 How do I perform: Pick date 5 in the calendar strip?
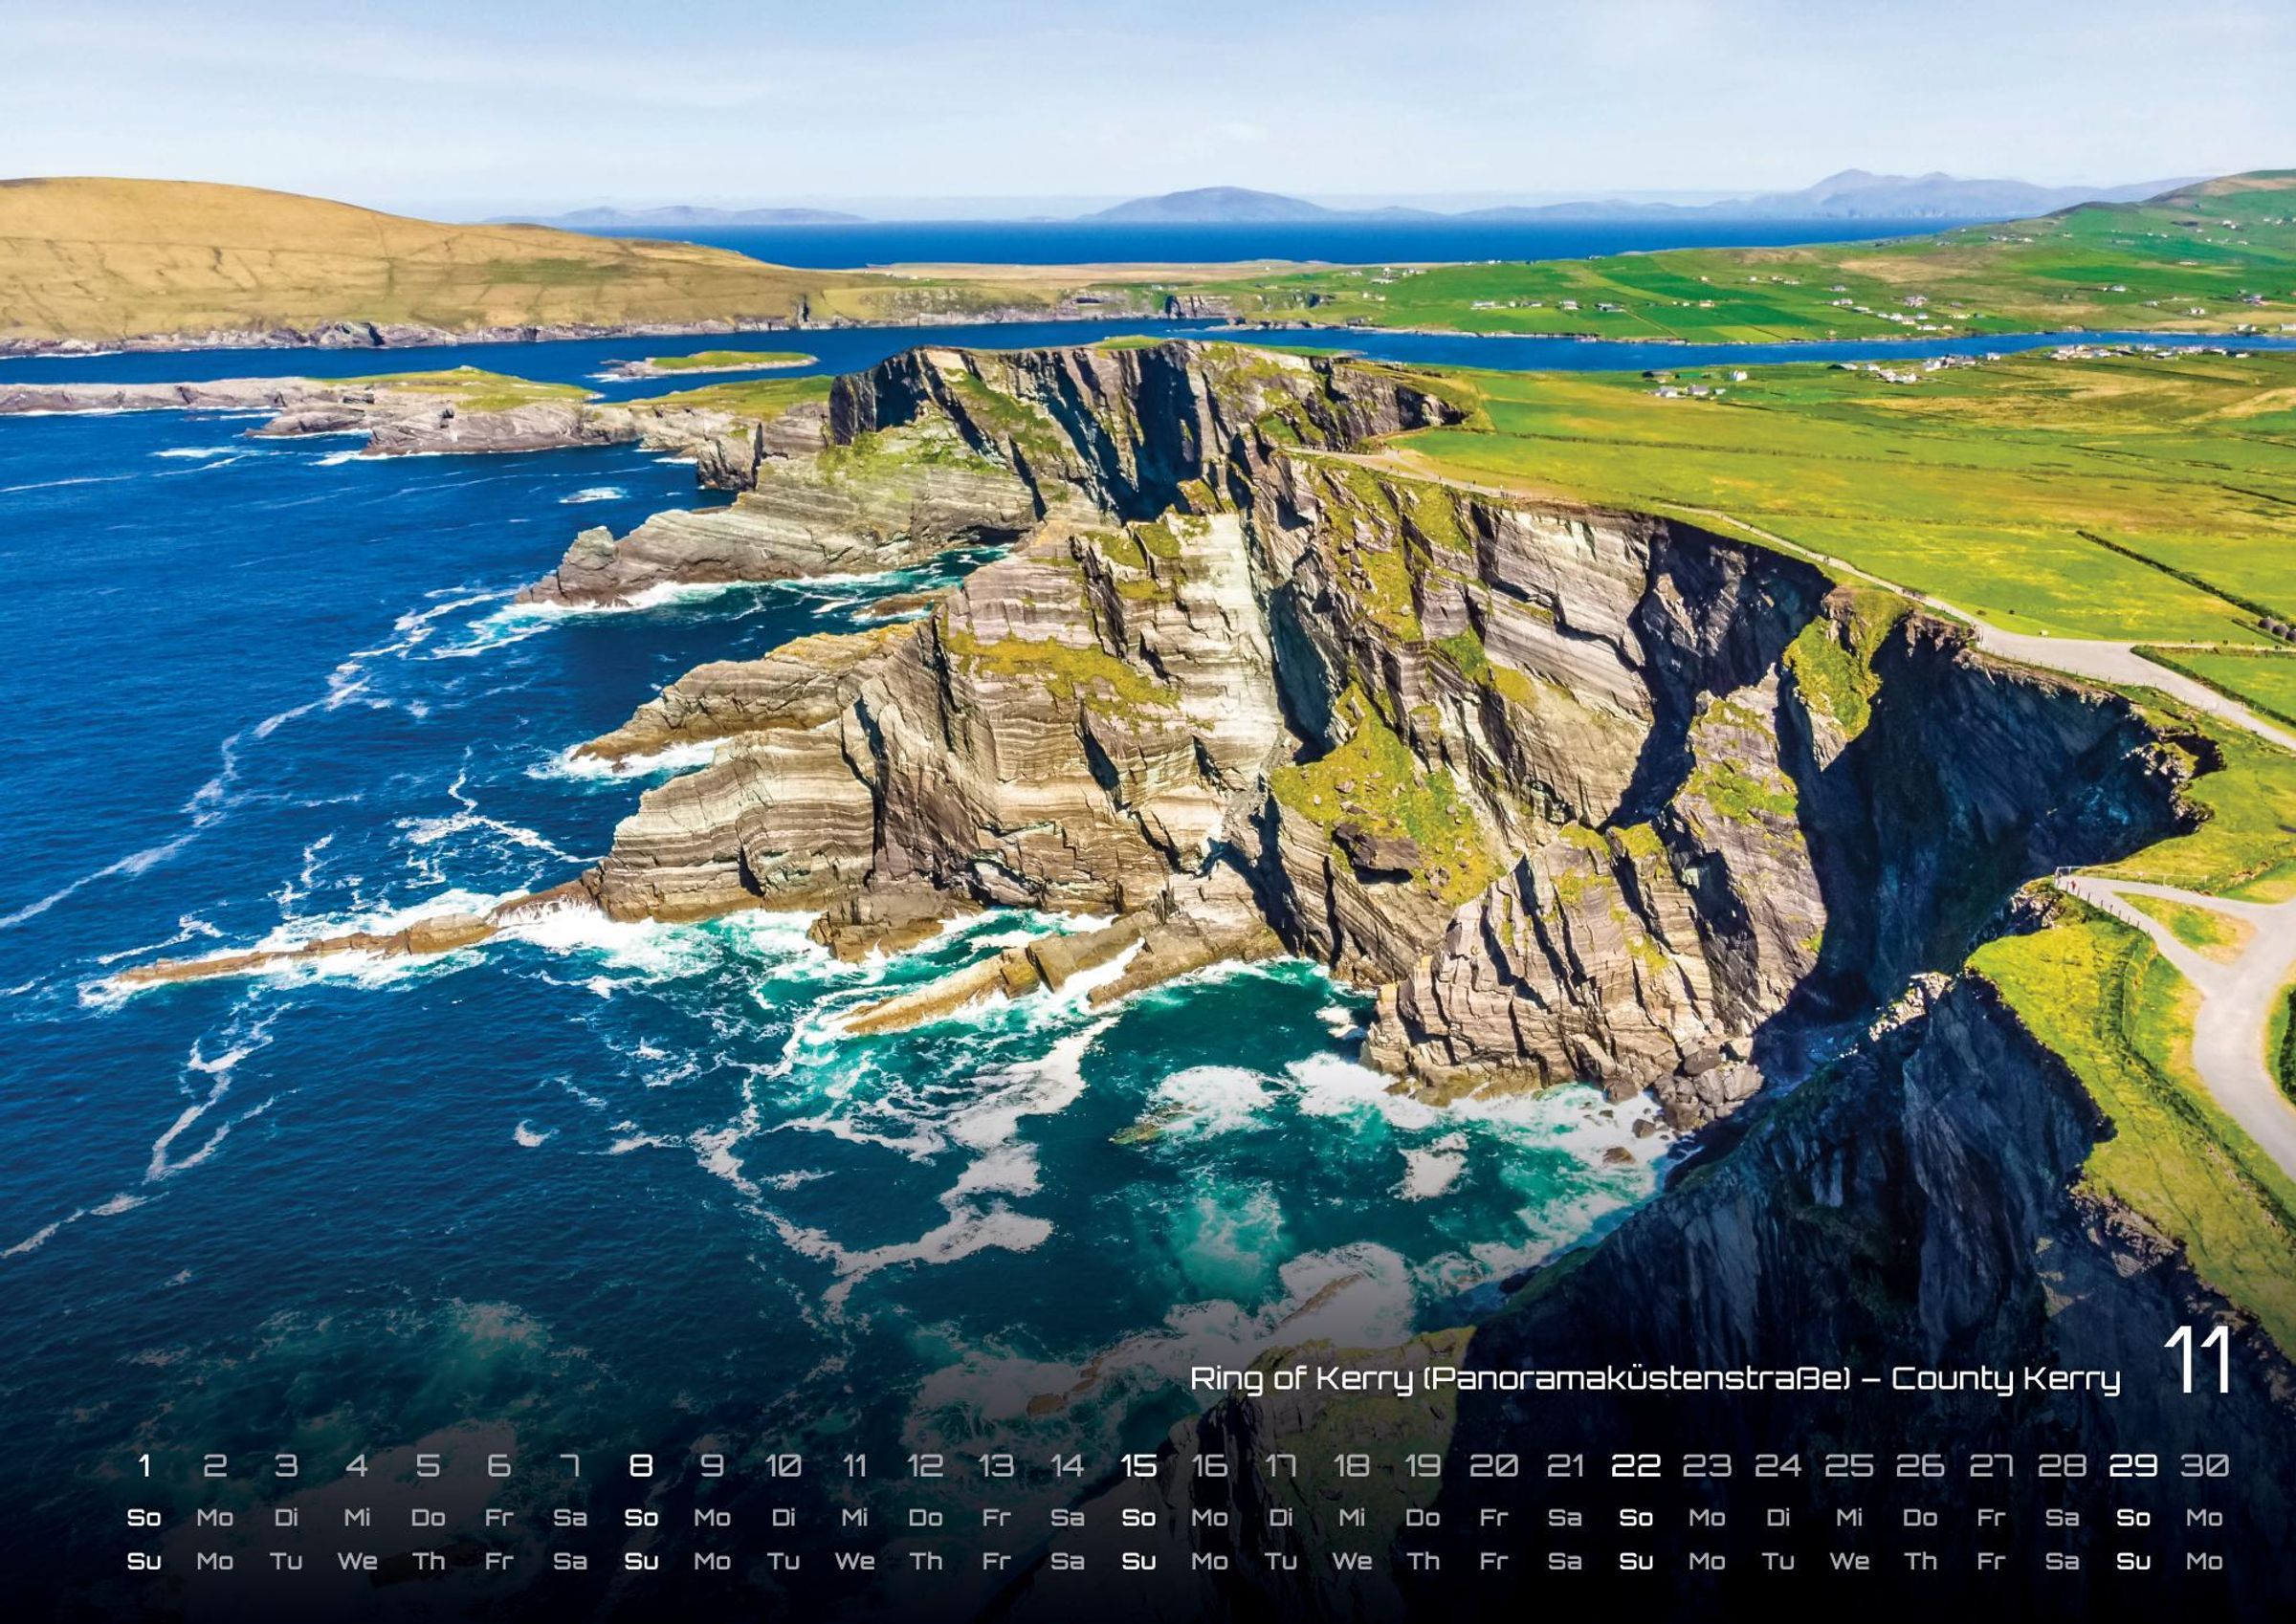[428, 1466]
